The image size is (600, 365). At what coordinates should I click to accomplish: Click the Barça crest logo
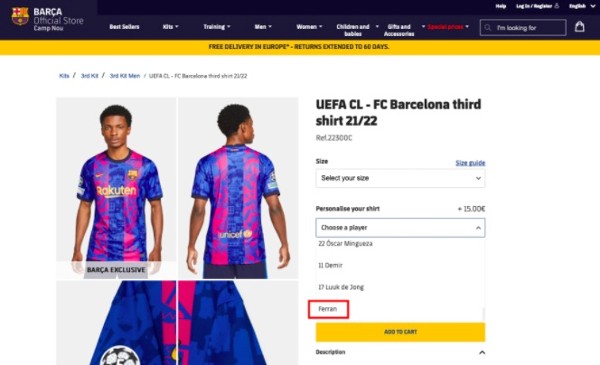(20, 16)
